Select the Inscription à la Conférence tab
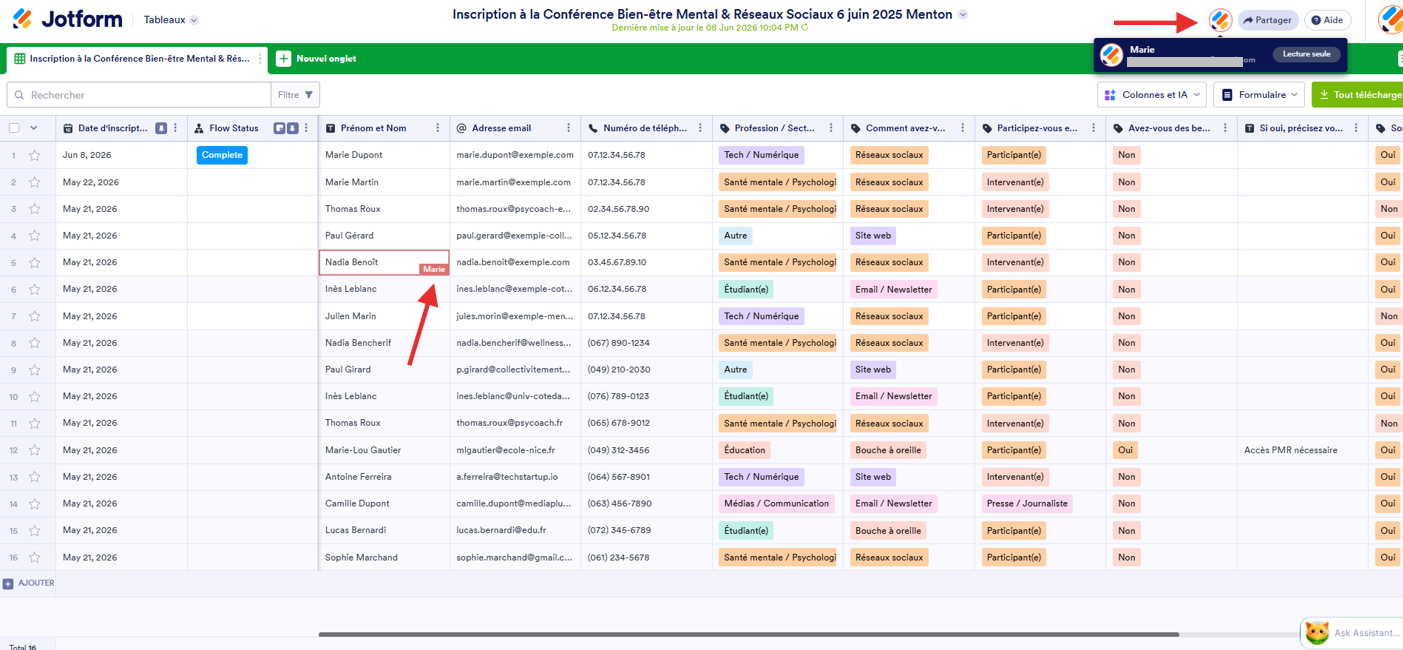The height and width of the screenshot is (650, 1403). [x=138, y=59]
